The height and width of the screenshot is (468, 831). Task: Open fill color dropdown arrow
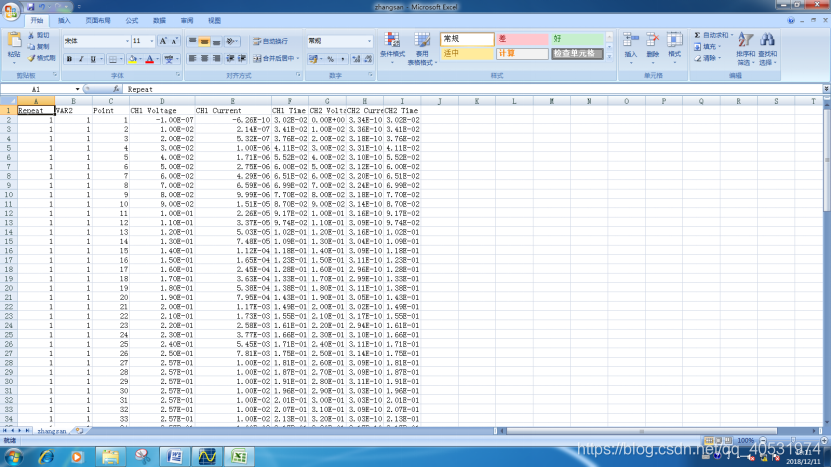point(140,59)
